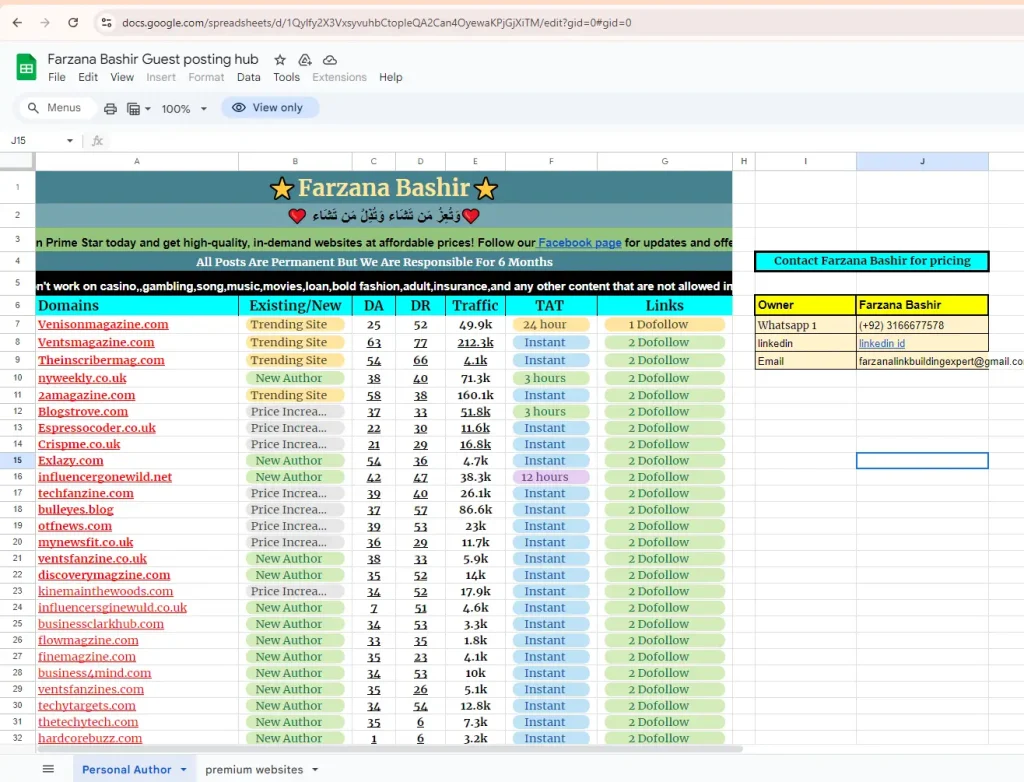
Task: Open the Help menu
Action: 391,77
